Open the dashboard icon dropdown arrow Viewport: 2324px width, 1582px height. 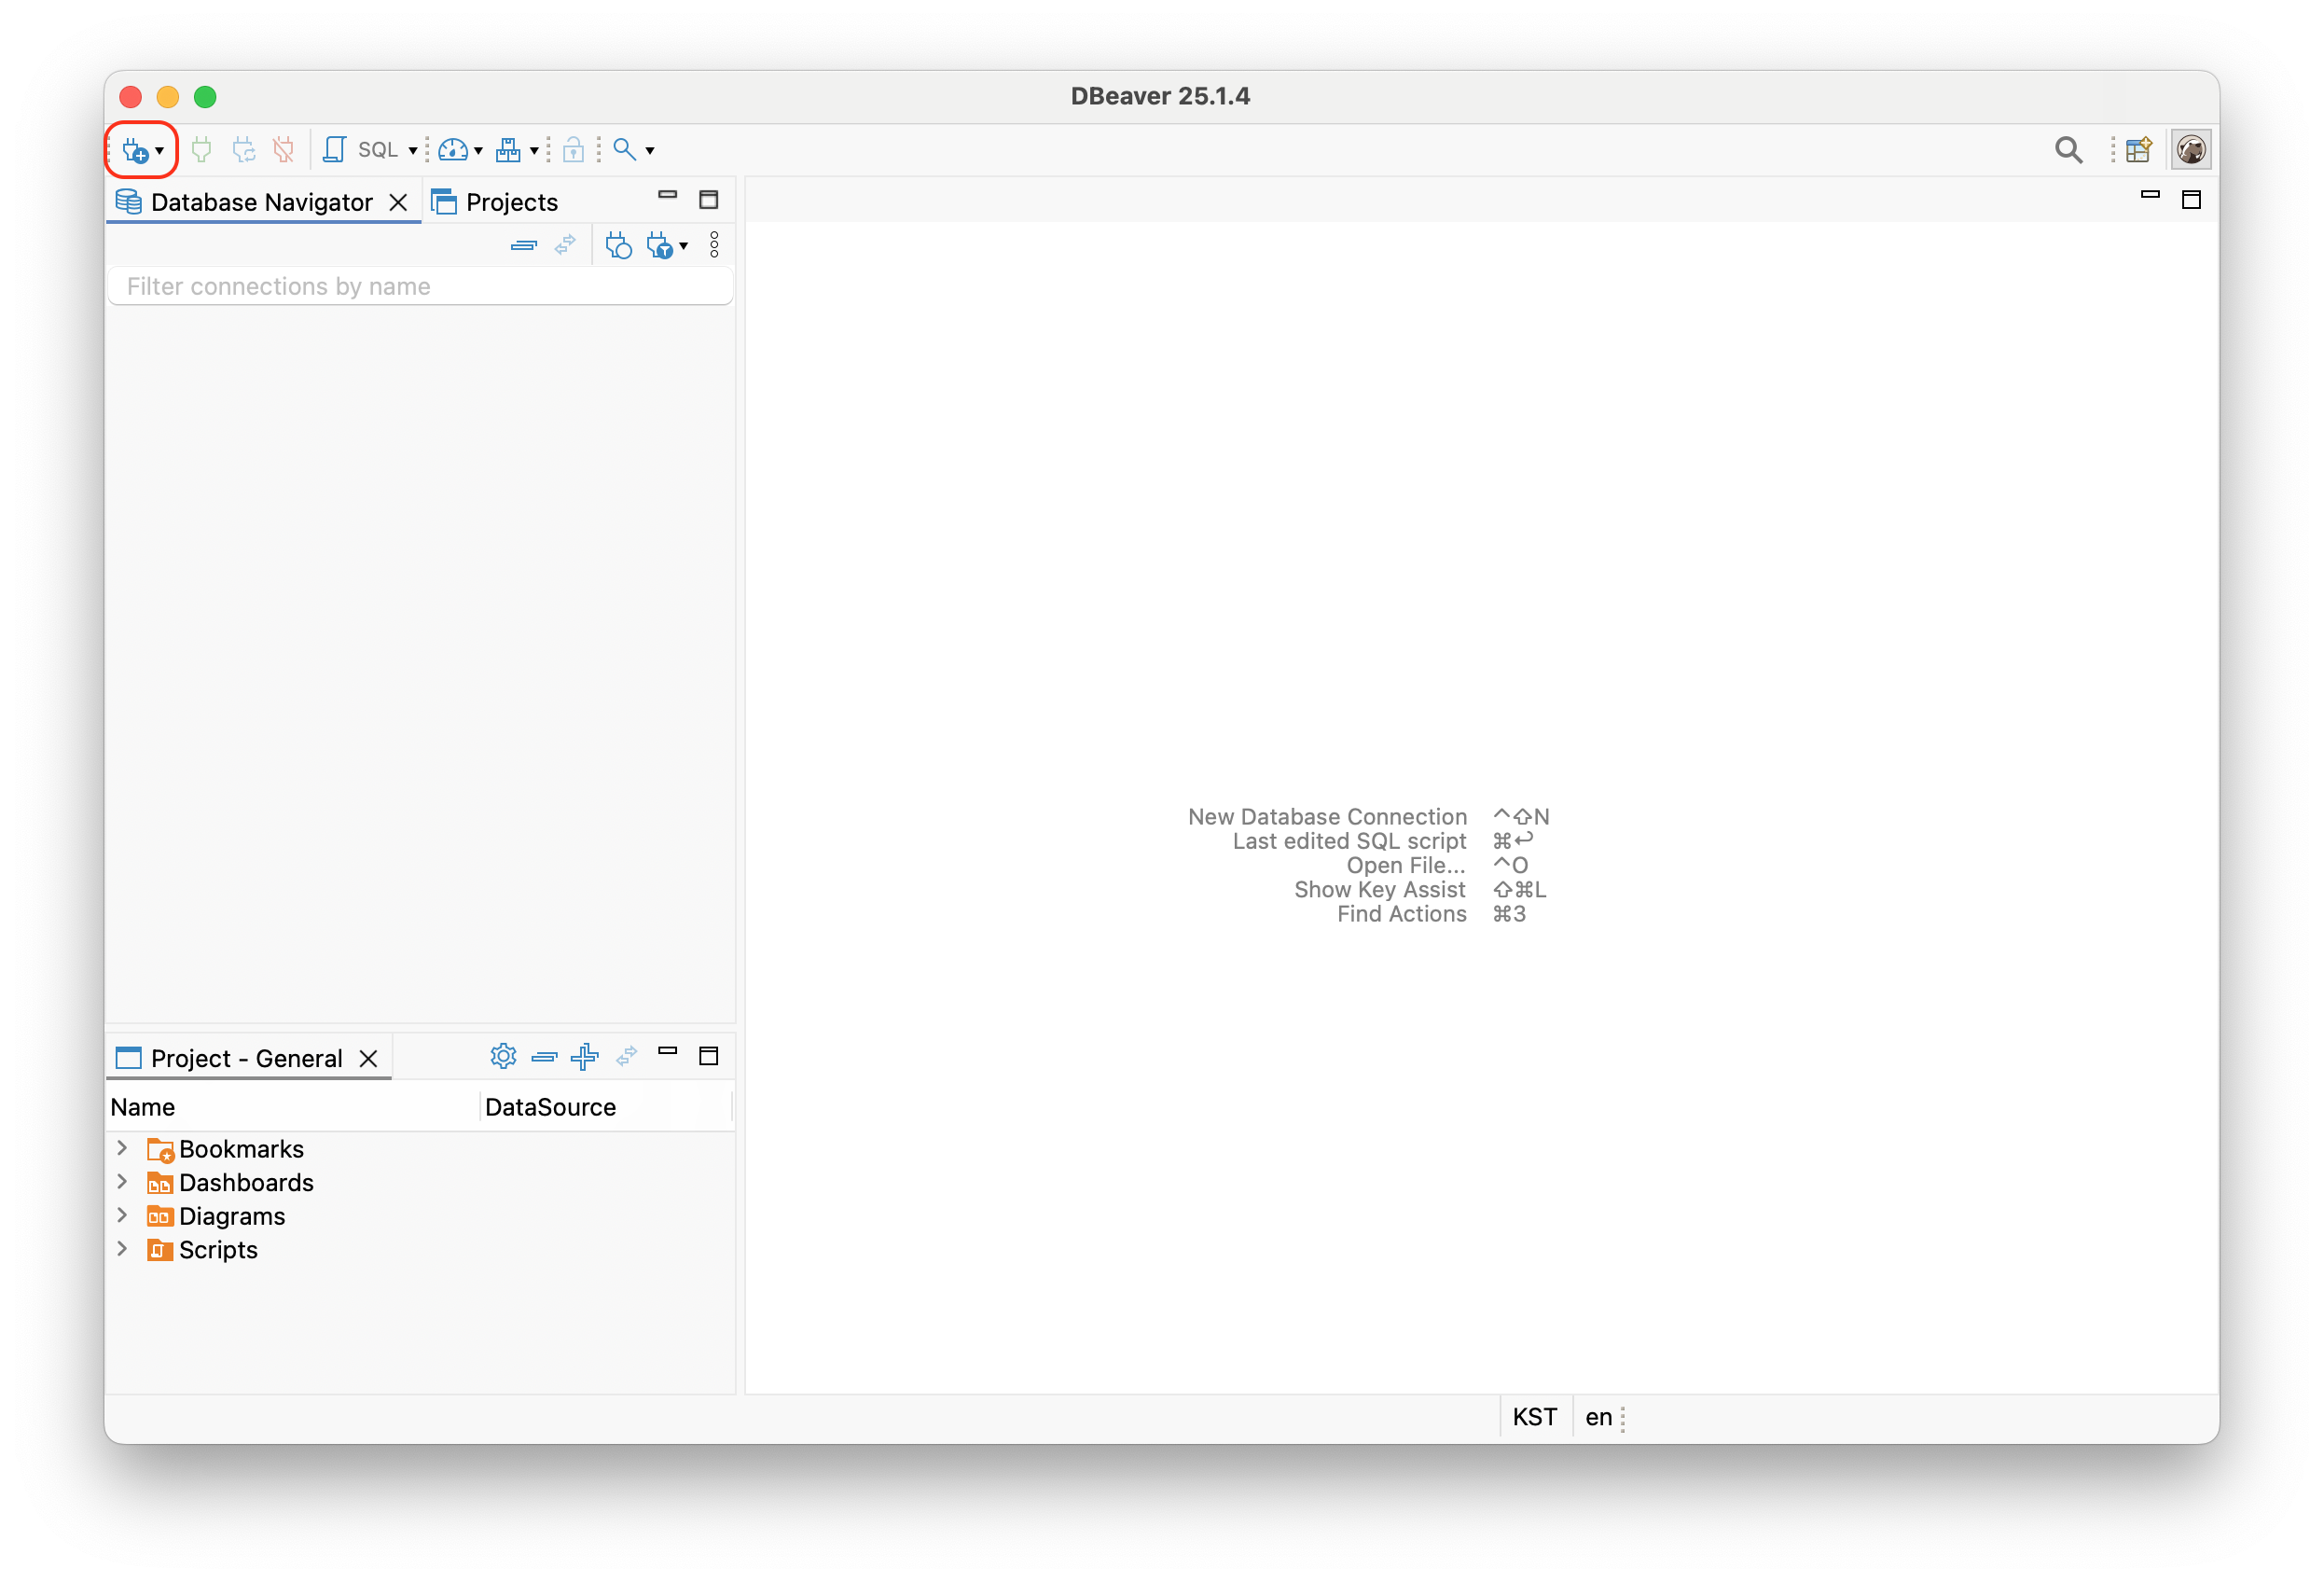coord(478,150)
